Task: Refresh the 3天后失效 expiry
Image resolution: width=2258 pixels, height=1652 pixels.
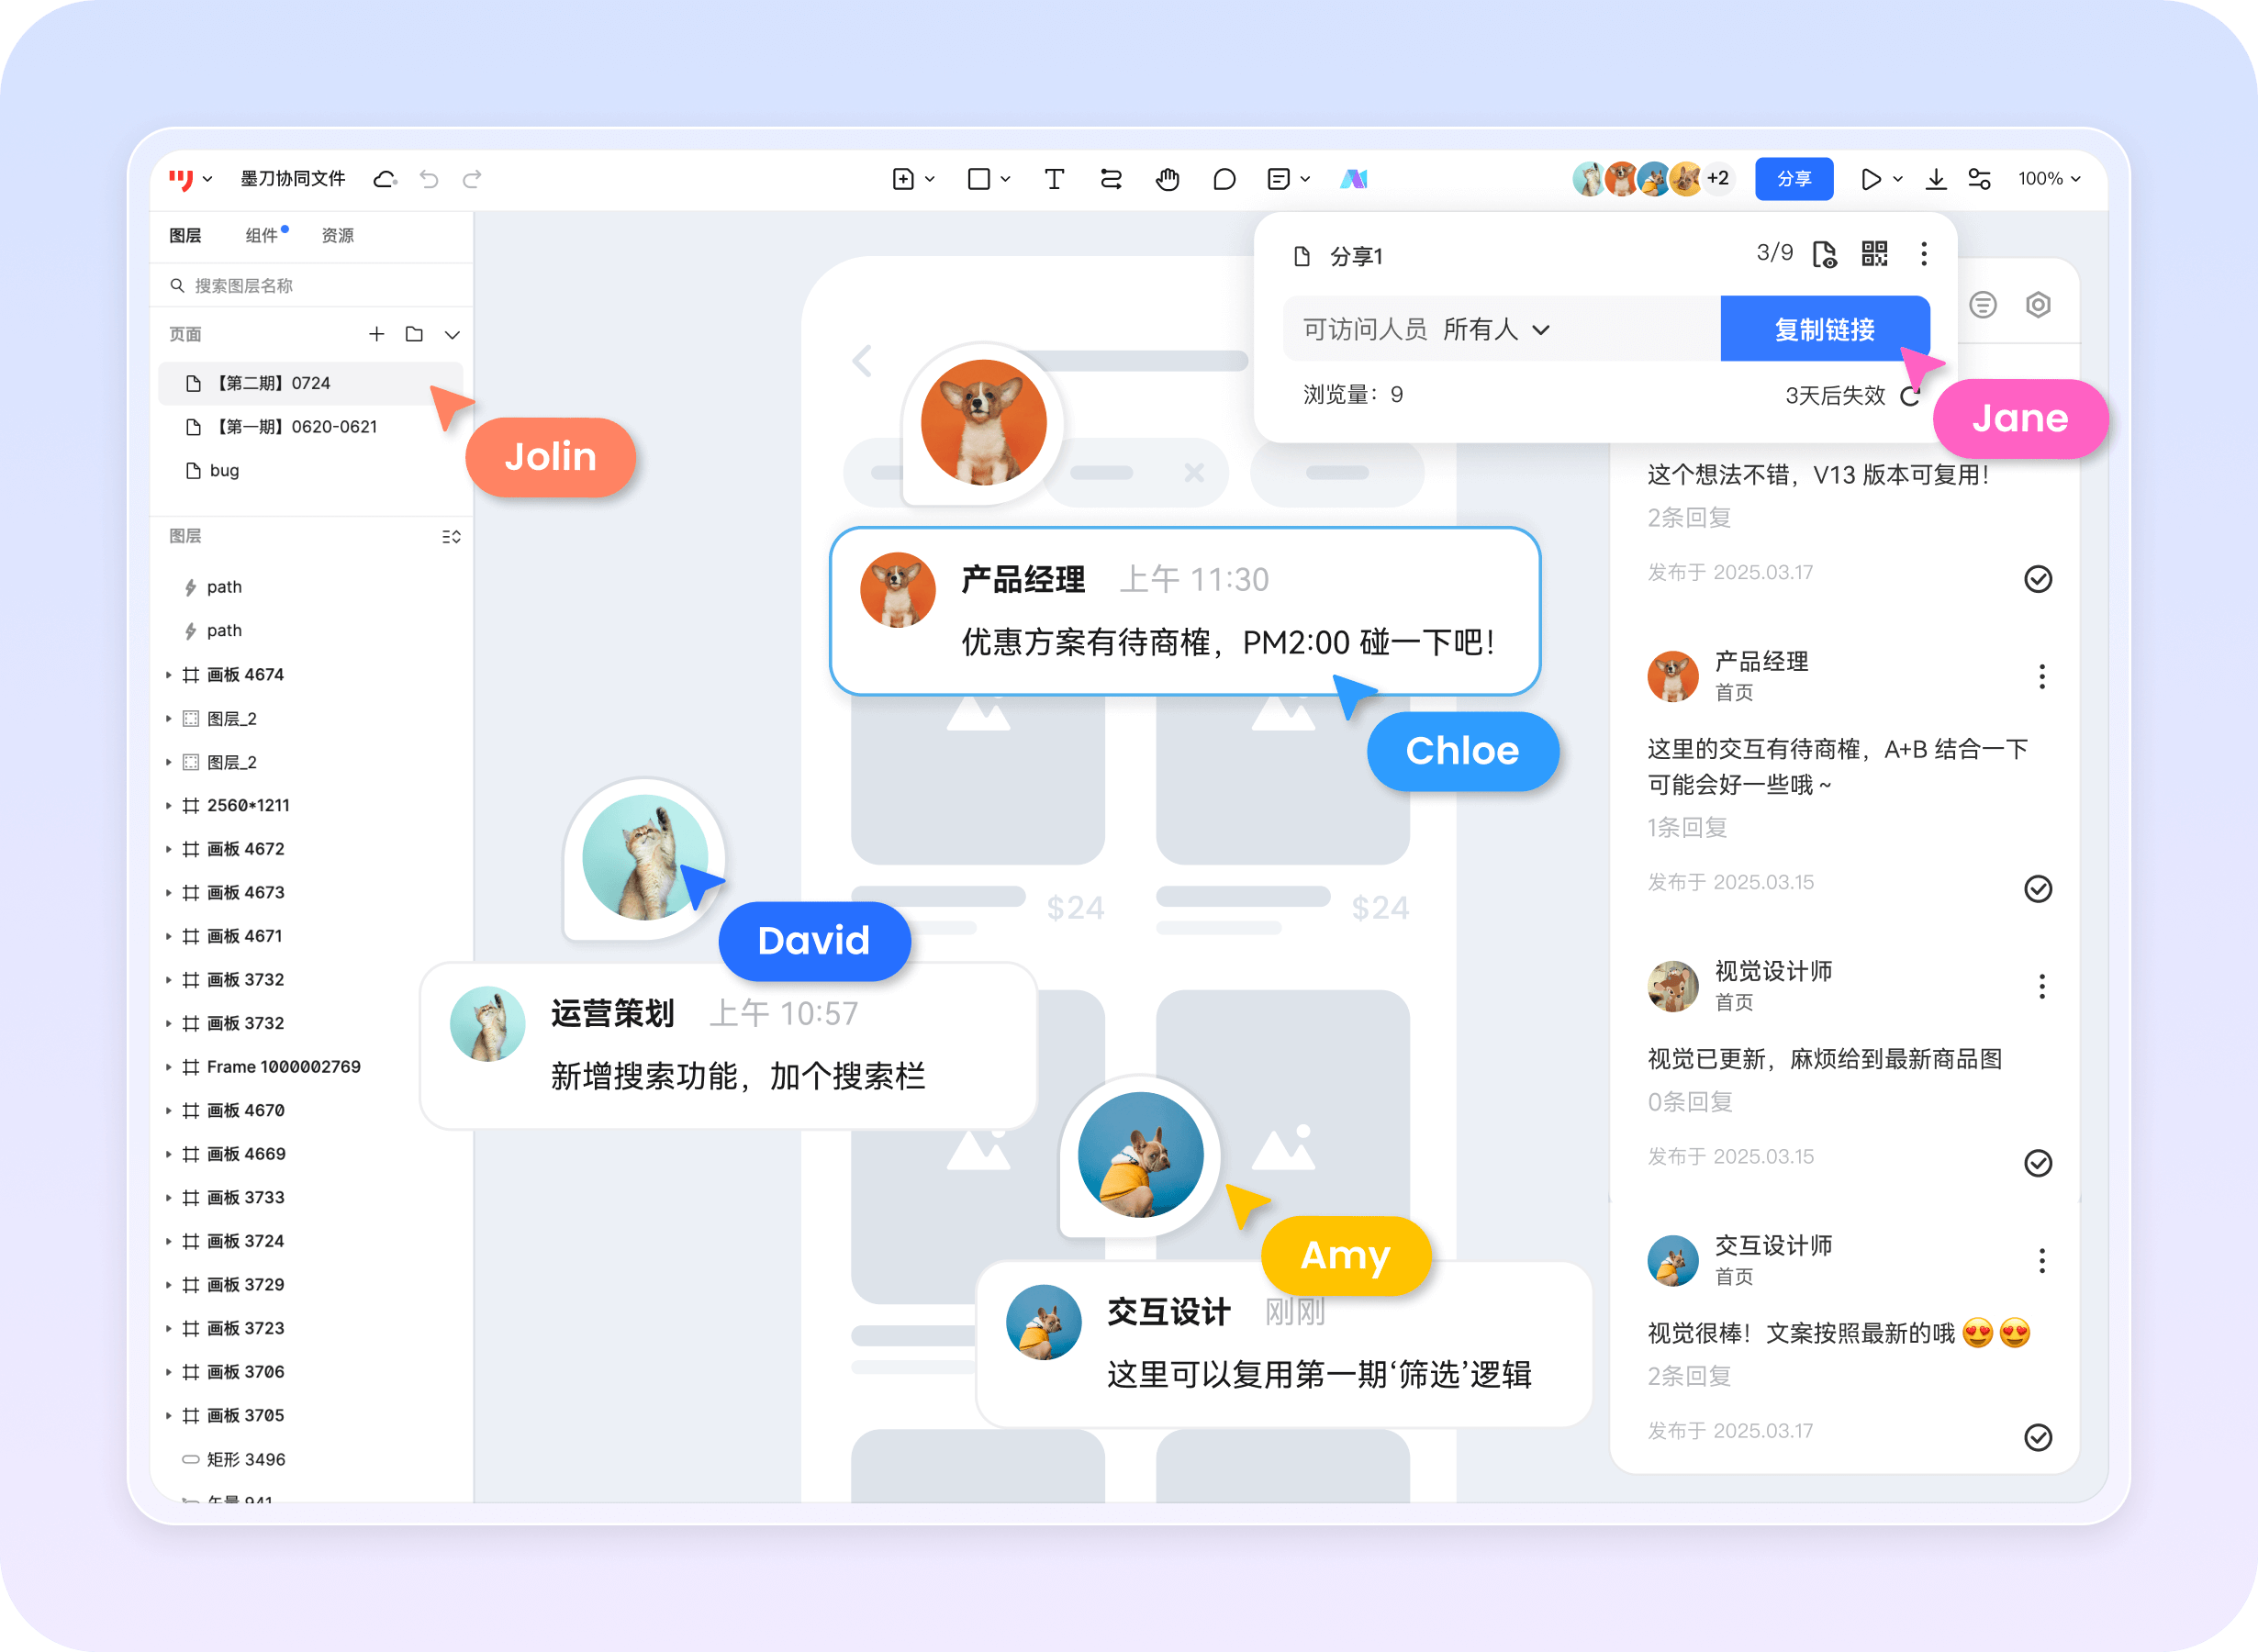Action: (1911, 396)
